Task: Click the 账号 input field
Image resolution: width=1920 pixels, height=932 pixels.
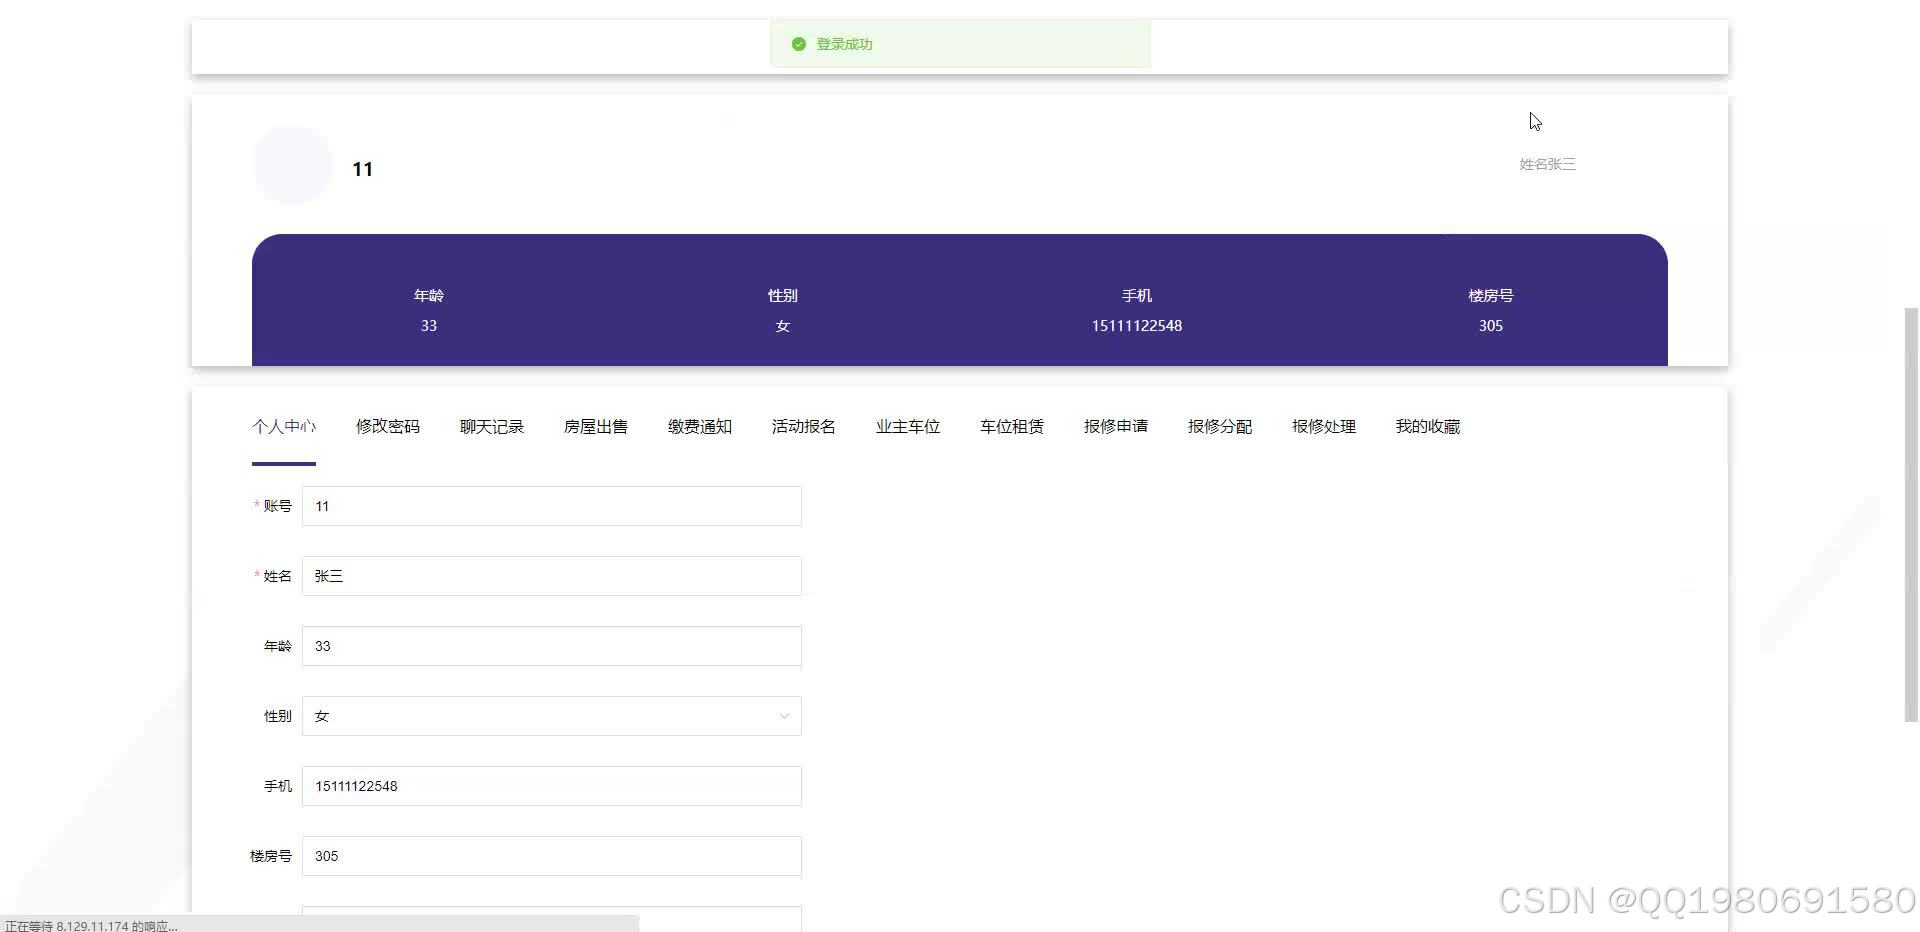Action: click(552, 506)
